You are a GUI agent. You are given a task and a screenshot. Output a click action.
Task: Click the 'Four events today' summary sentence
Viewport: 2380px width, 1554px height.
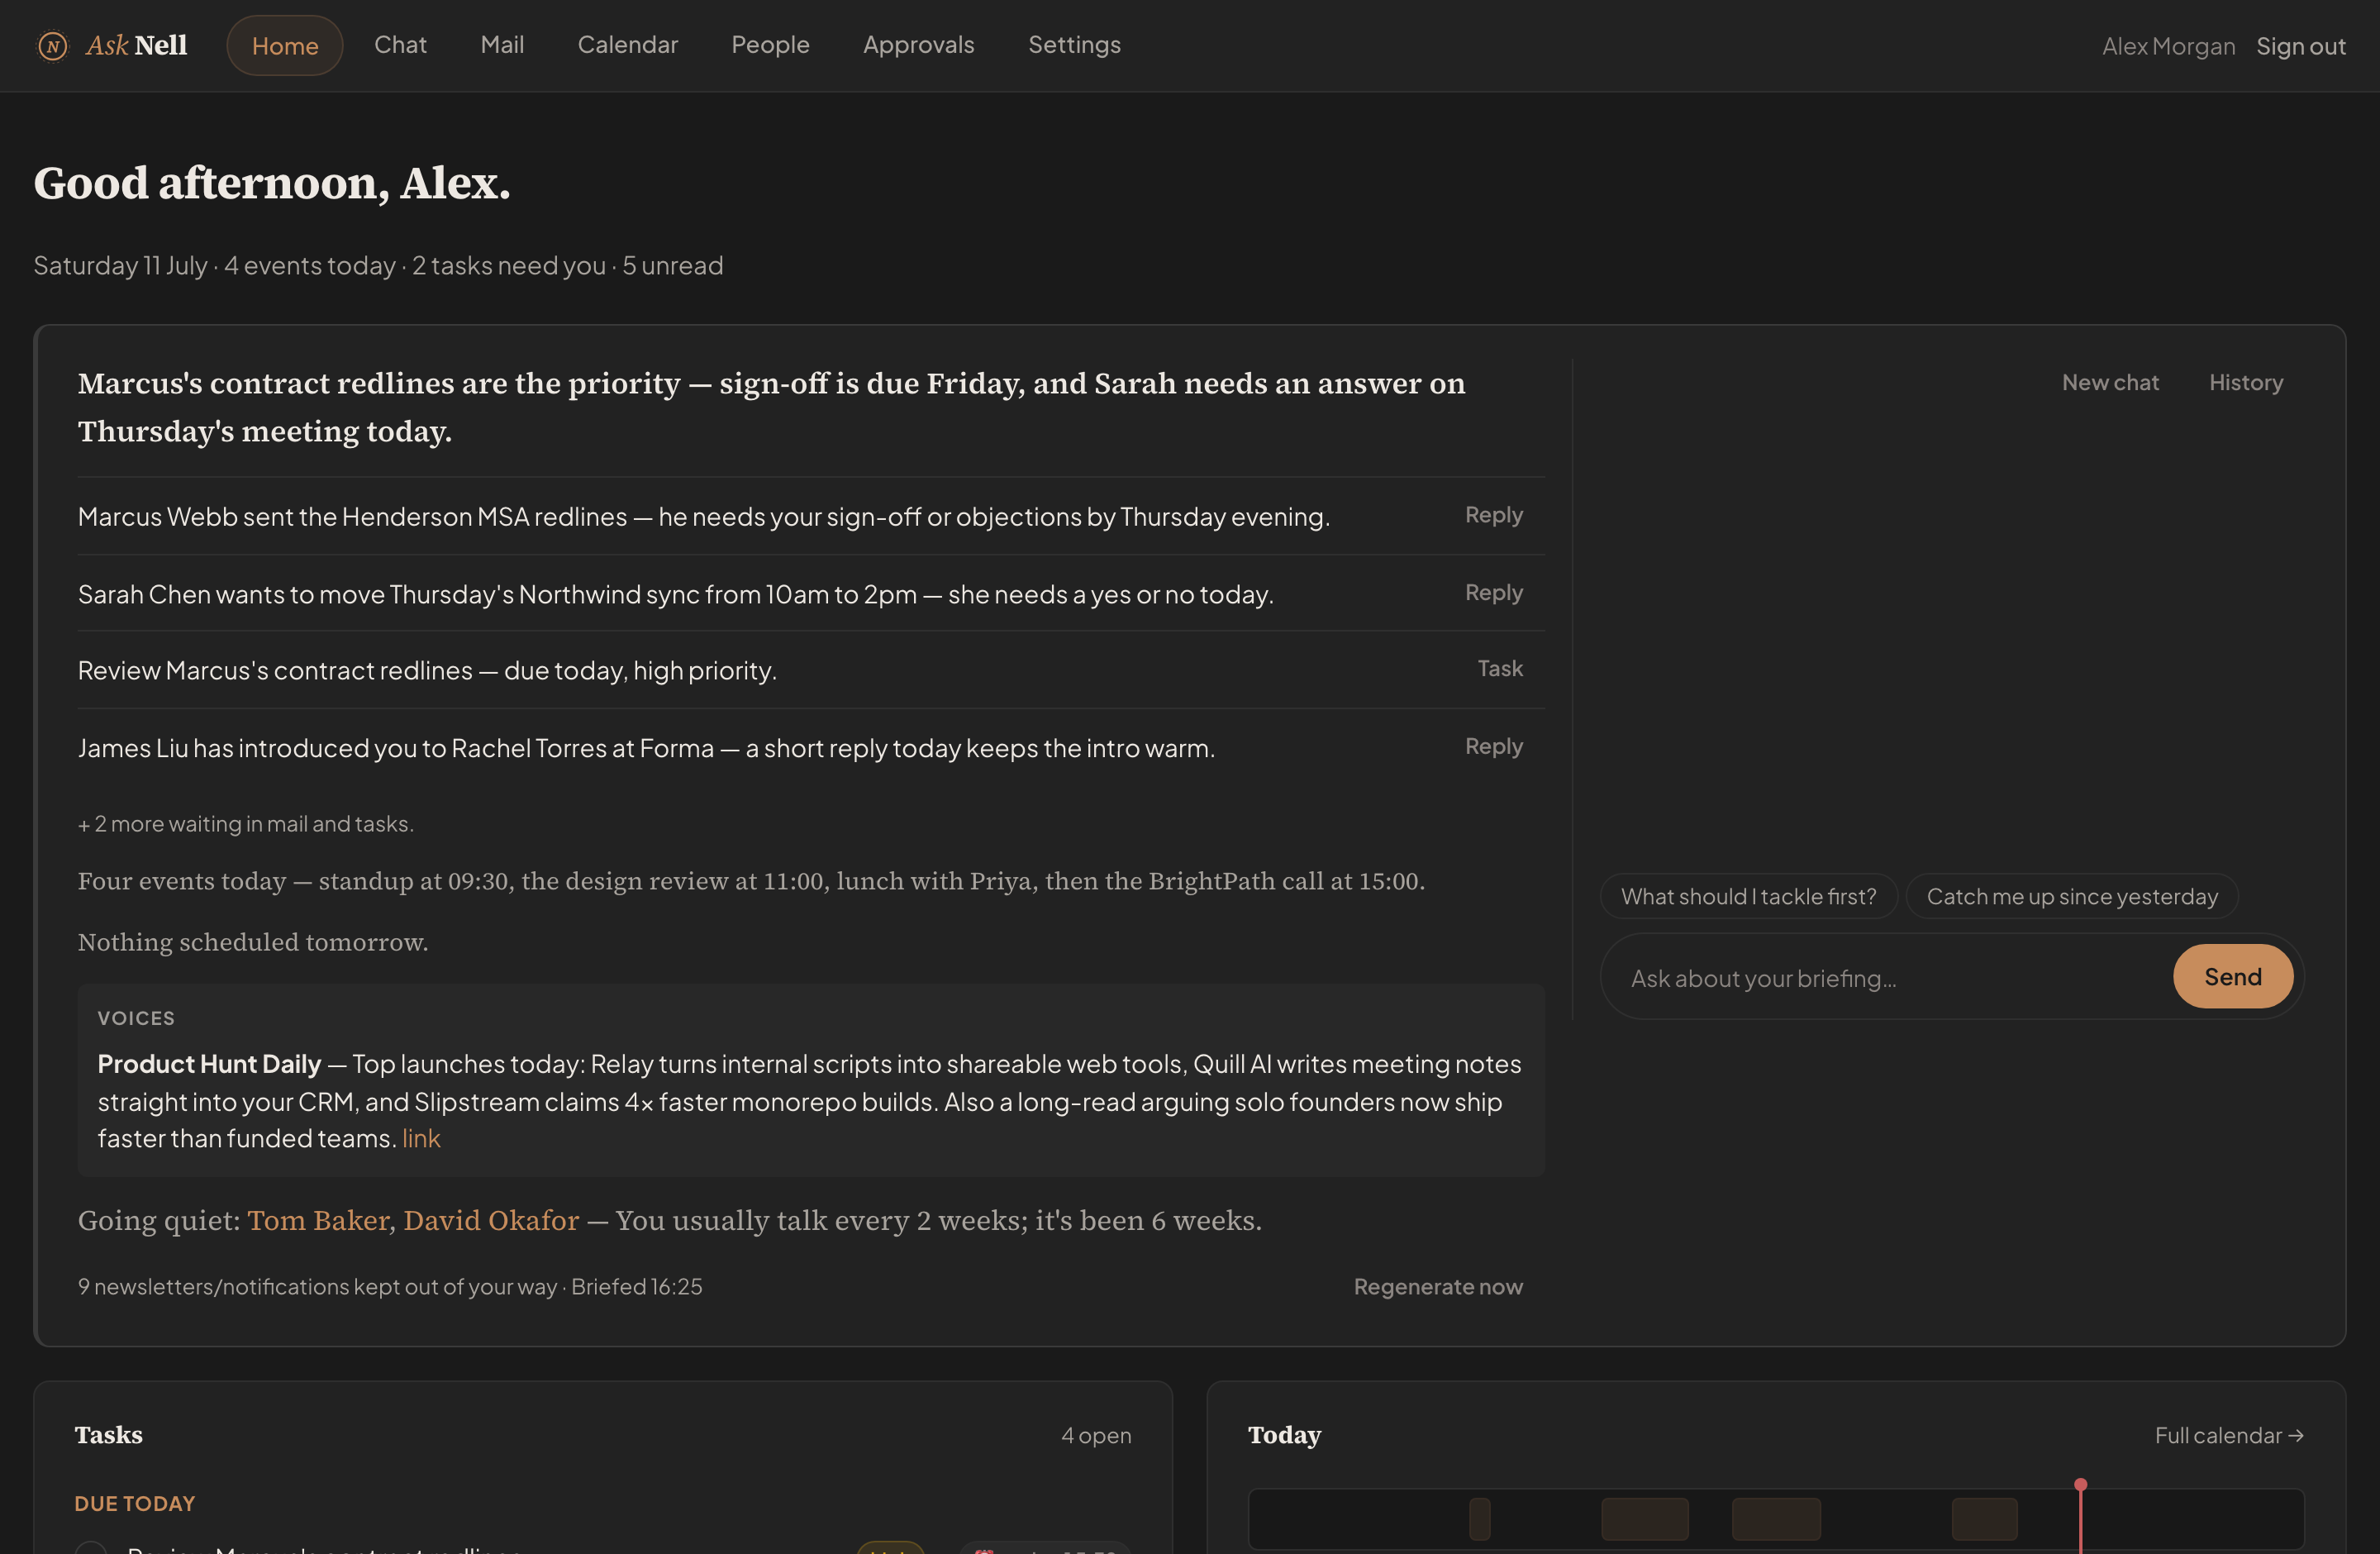point(751,881)
